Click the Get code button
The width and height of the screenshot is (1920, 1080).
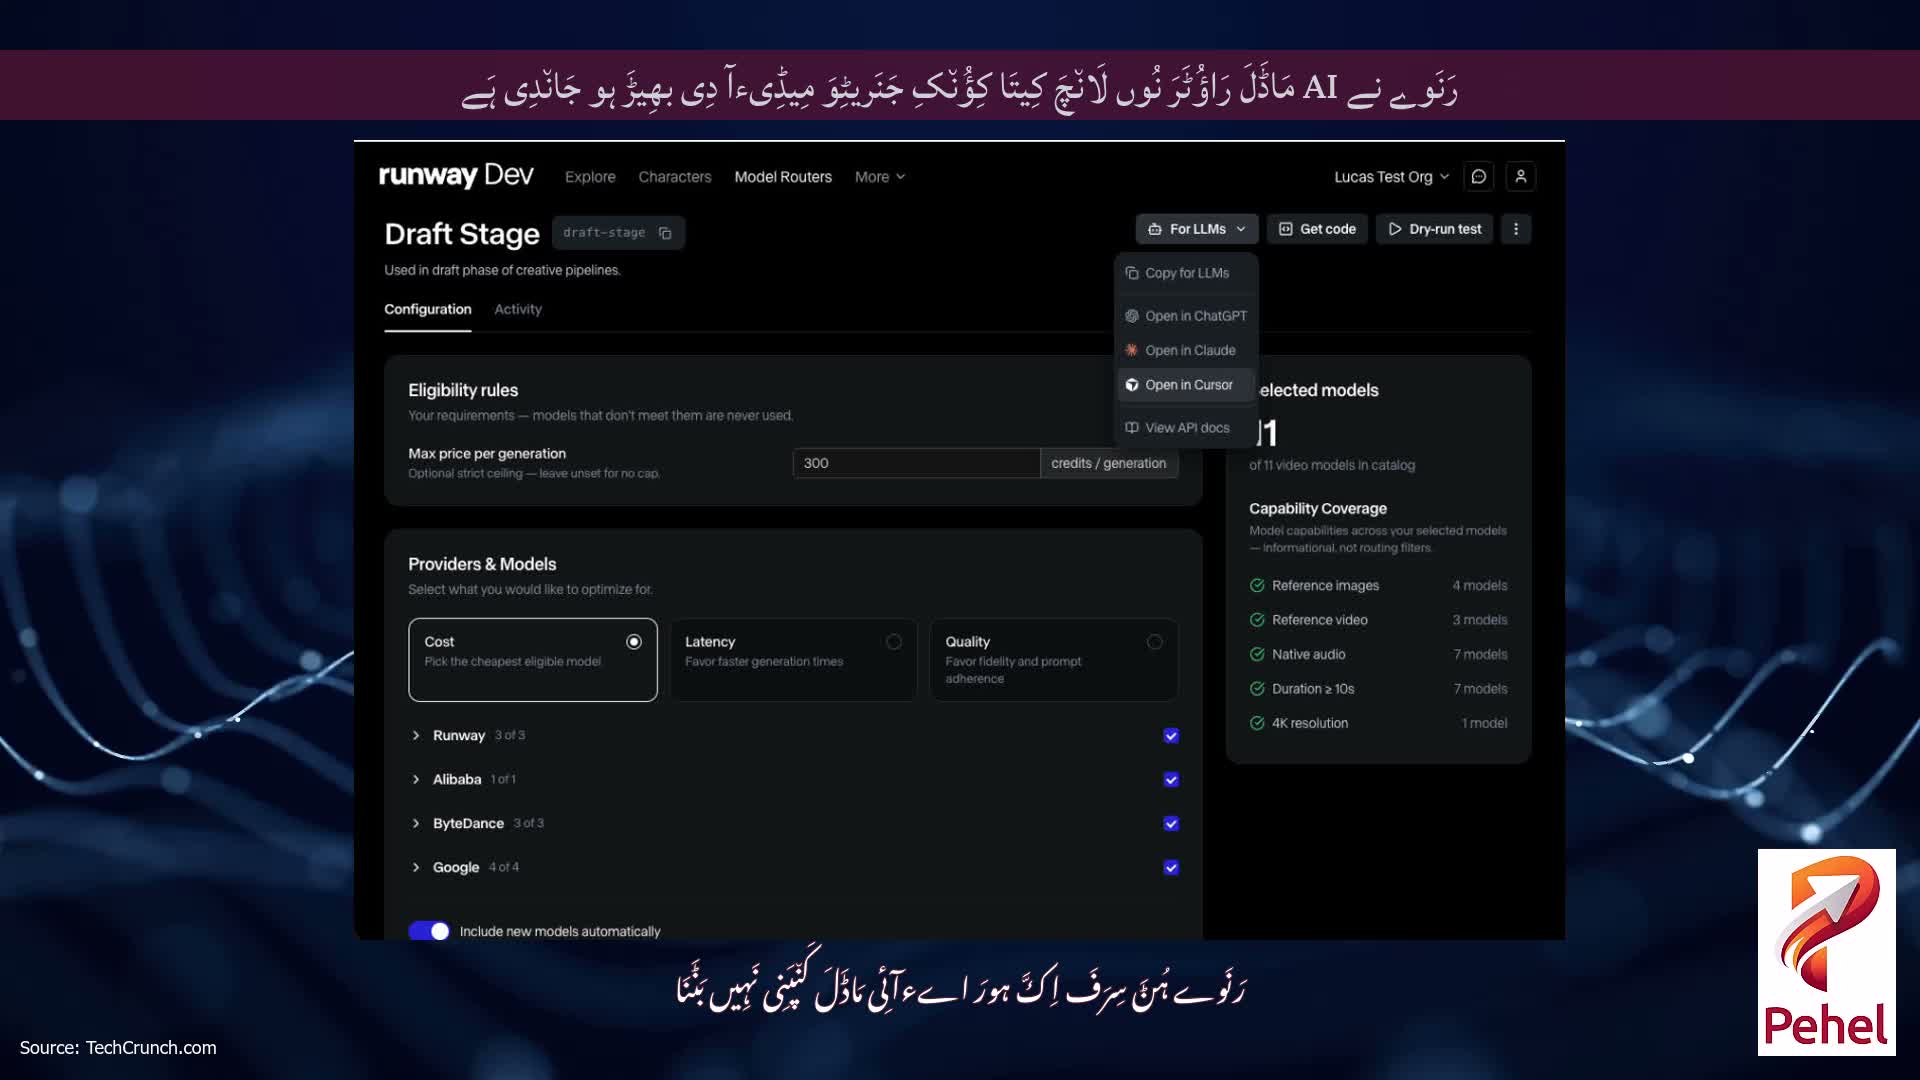1317,229
